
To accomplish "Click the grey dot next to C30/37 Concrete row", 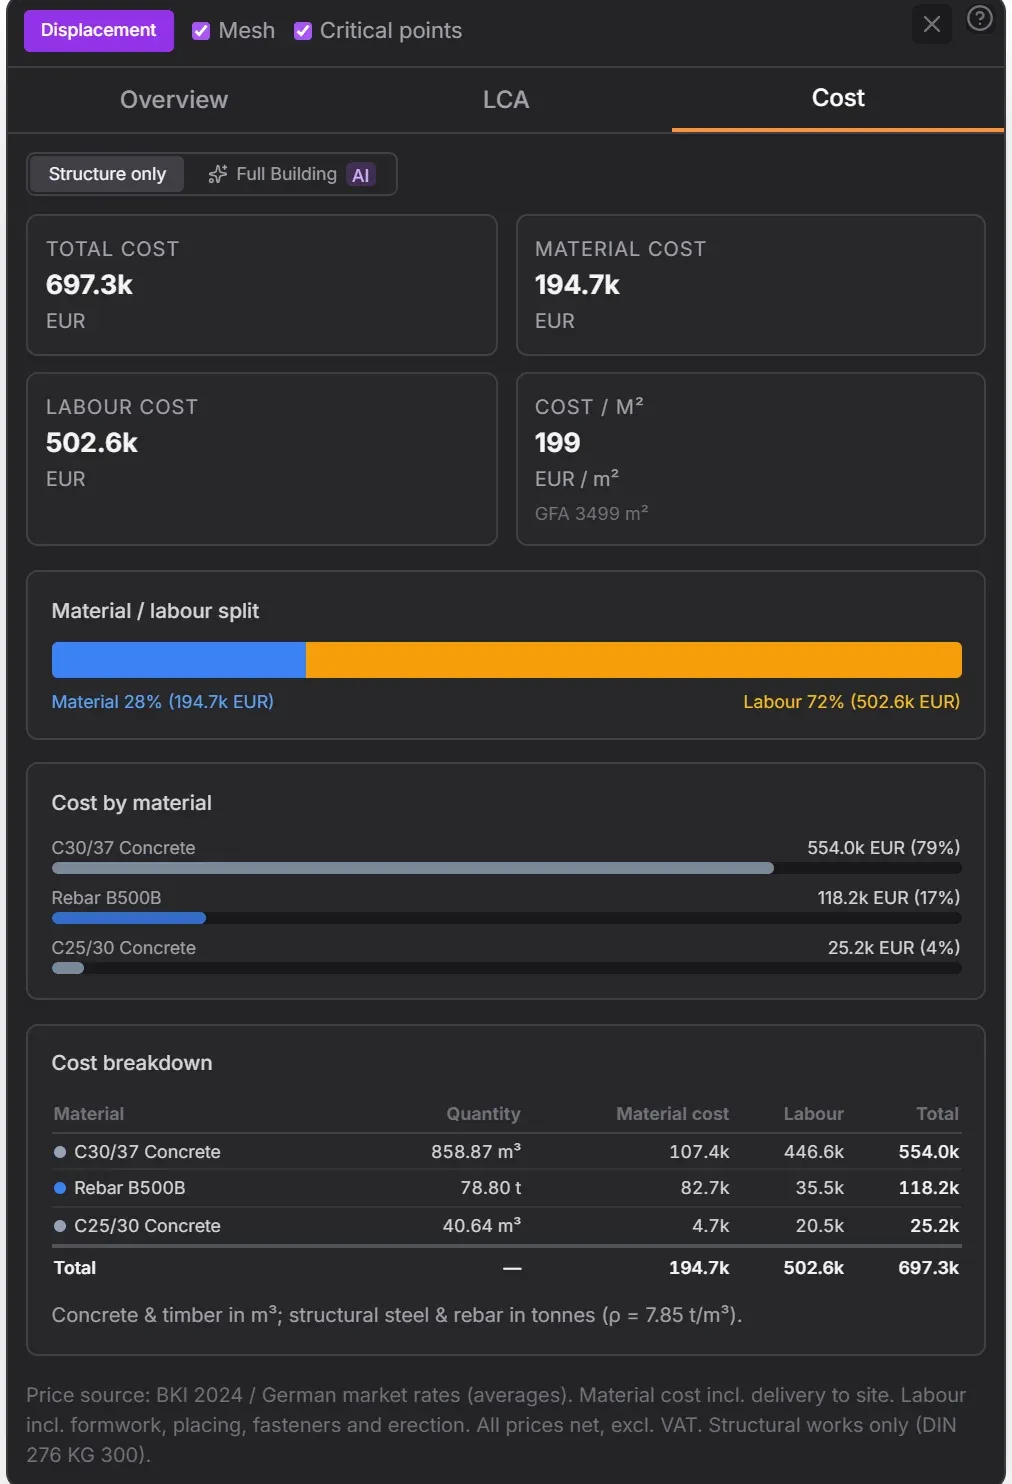I will [x=60, y=1152].
